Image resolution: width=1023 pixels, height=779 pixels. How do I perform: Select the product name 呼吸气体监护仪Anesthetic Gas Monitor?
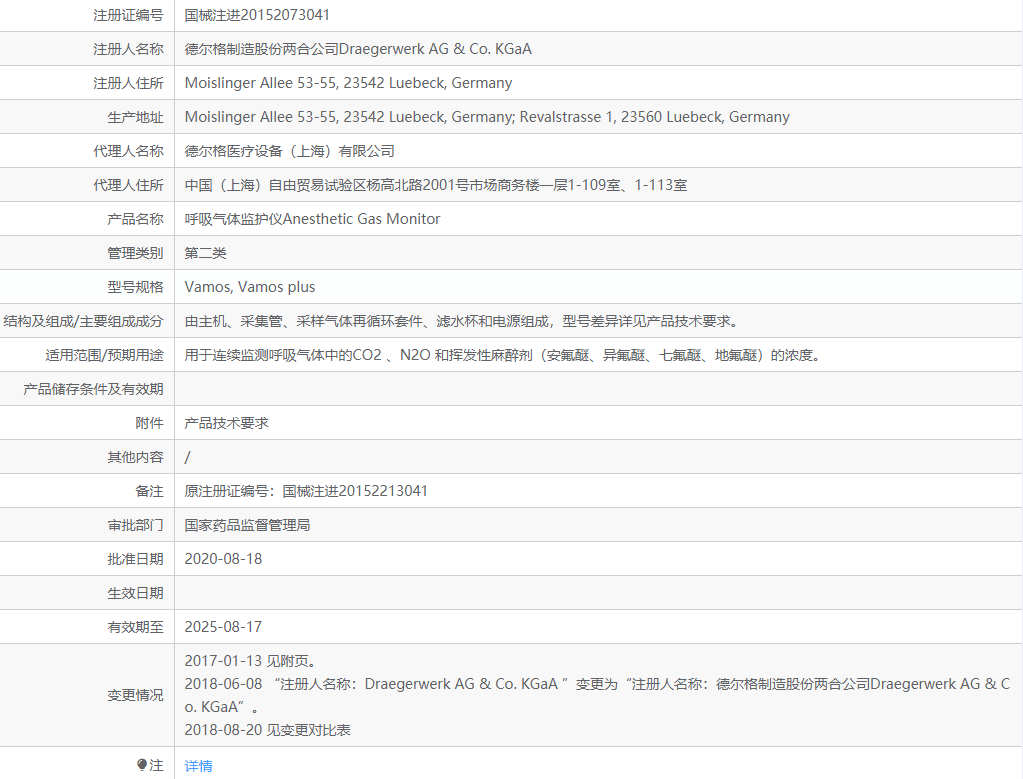pos(313,219)
